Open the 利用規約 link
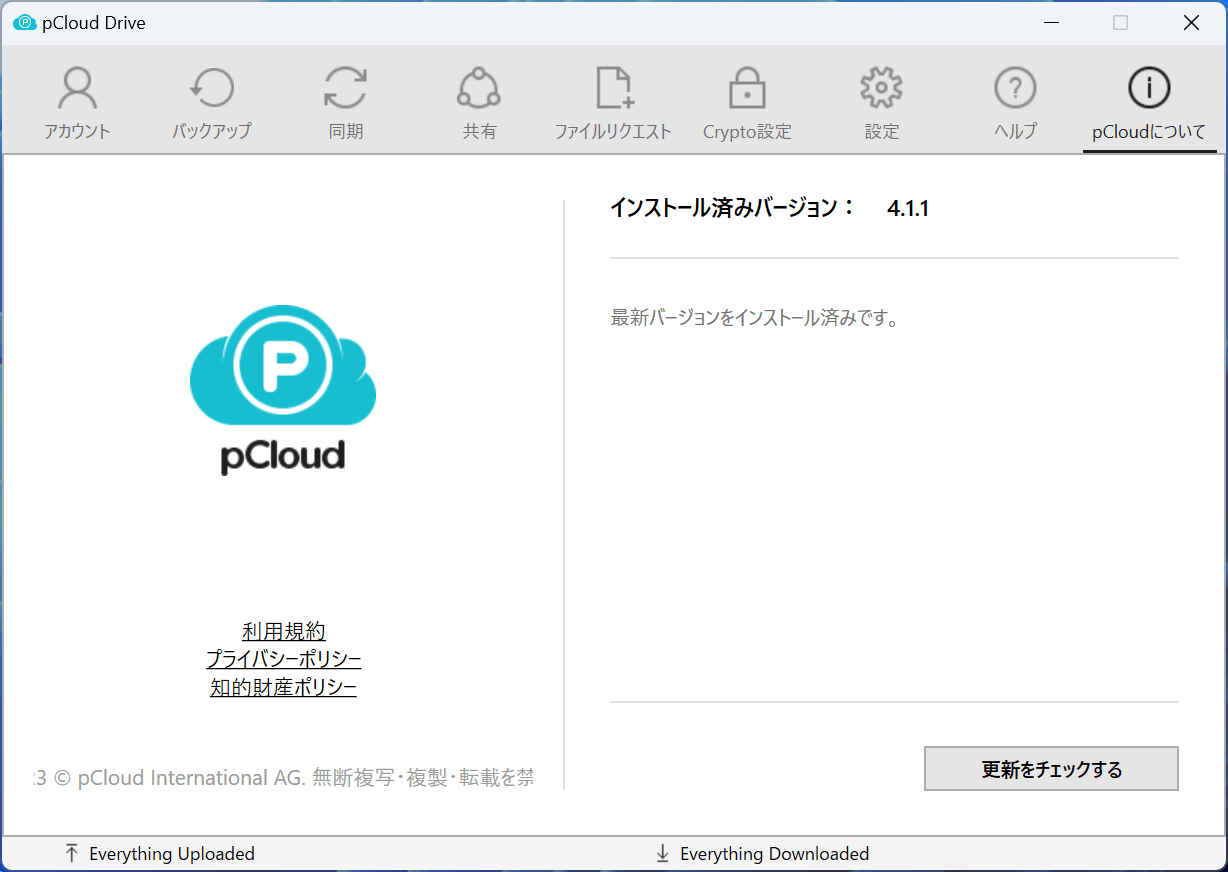Viewport: 1228px width, 872px height. point(284,631)
